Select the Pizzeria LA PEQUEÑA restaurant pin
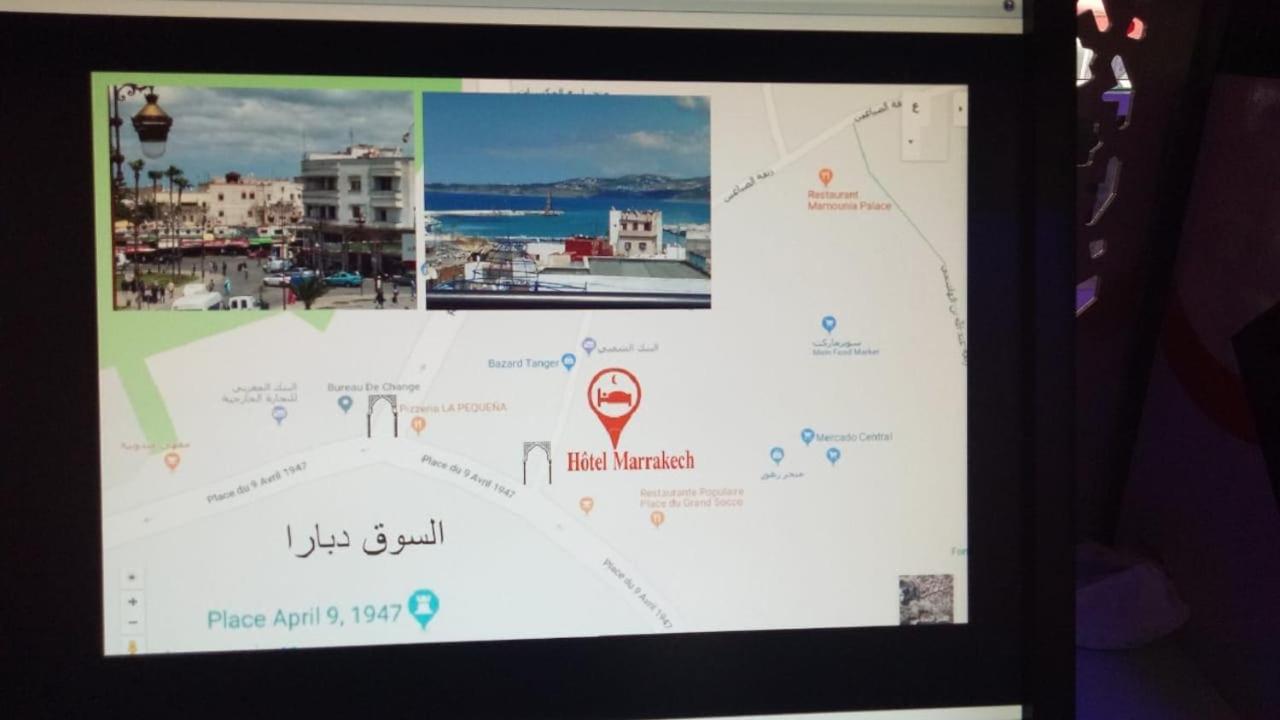This screenshot has width=1280, height=720. point(418,424)
